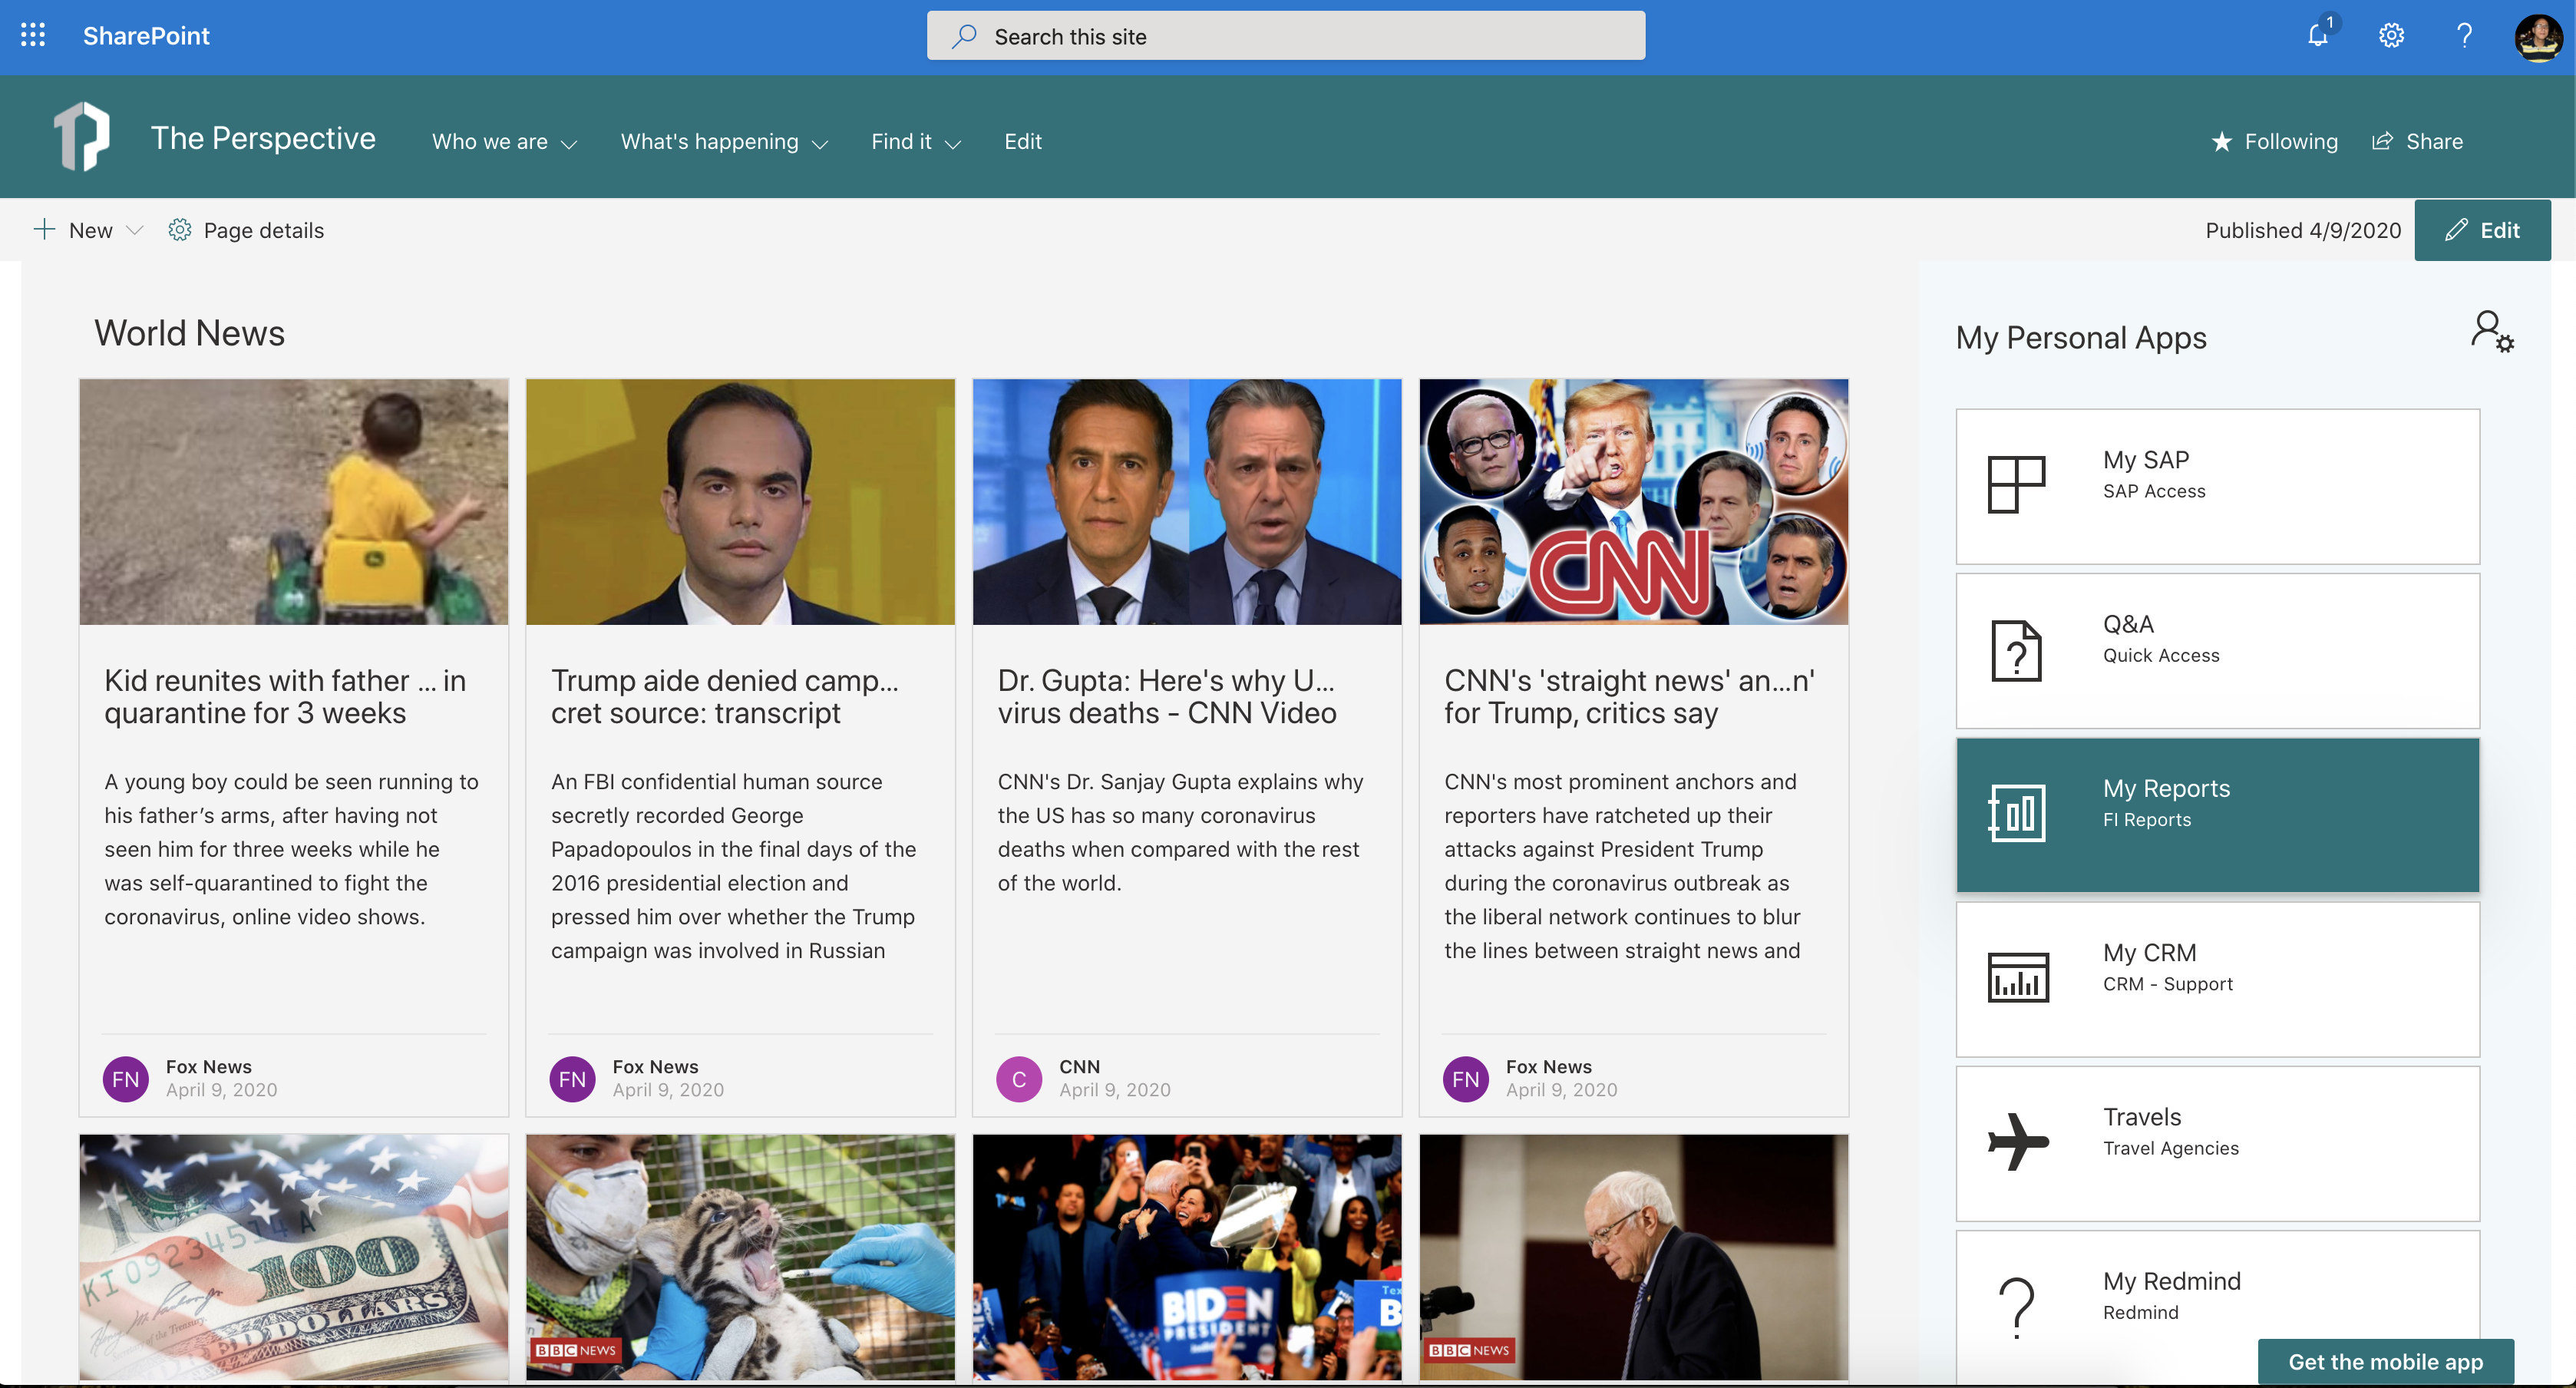Click CRM - Support subtitle text
Screen dimensions: 2576x1388
2168,984
